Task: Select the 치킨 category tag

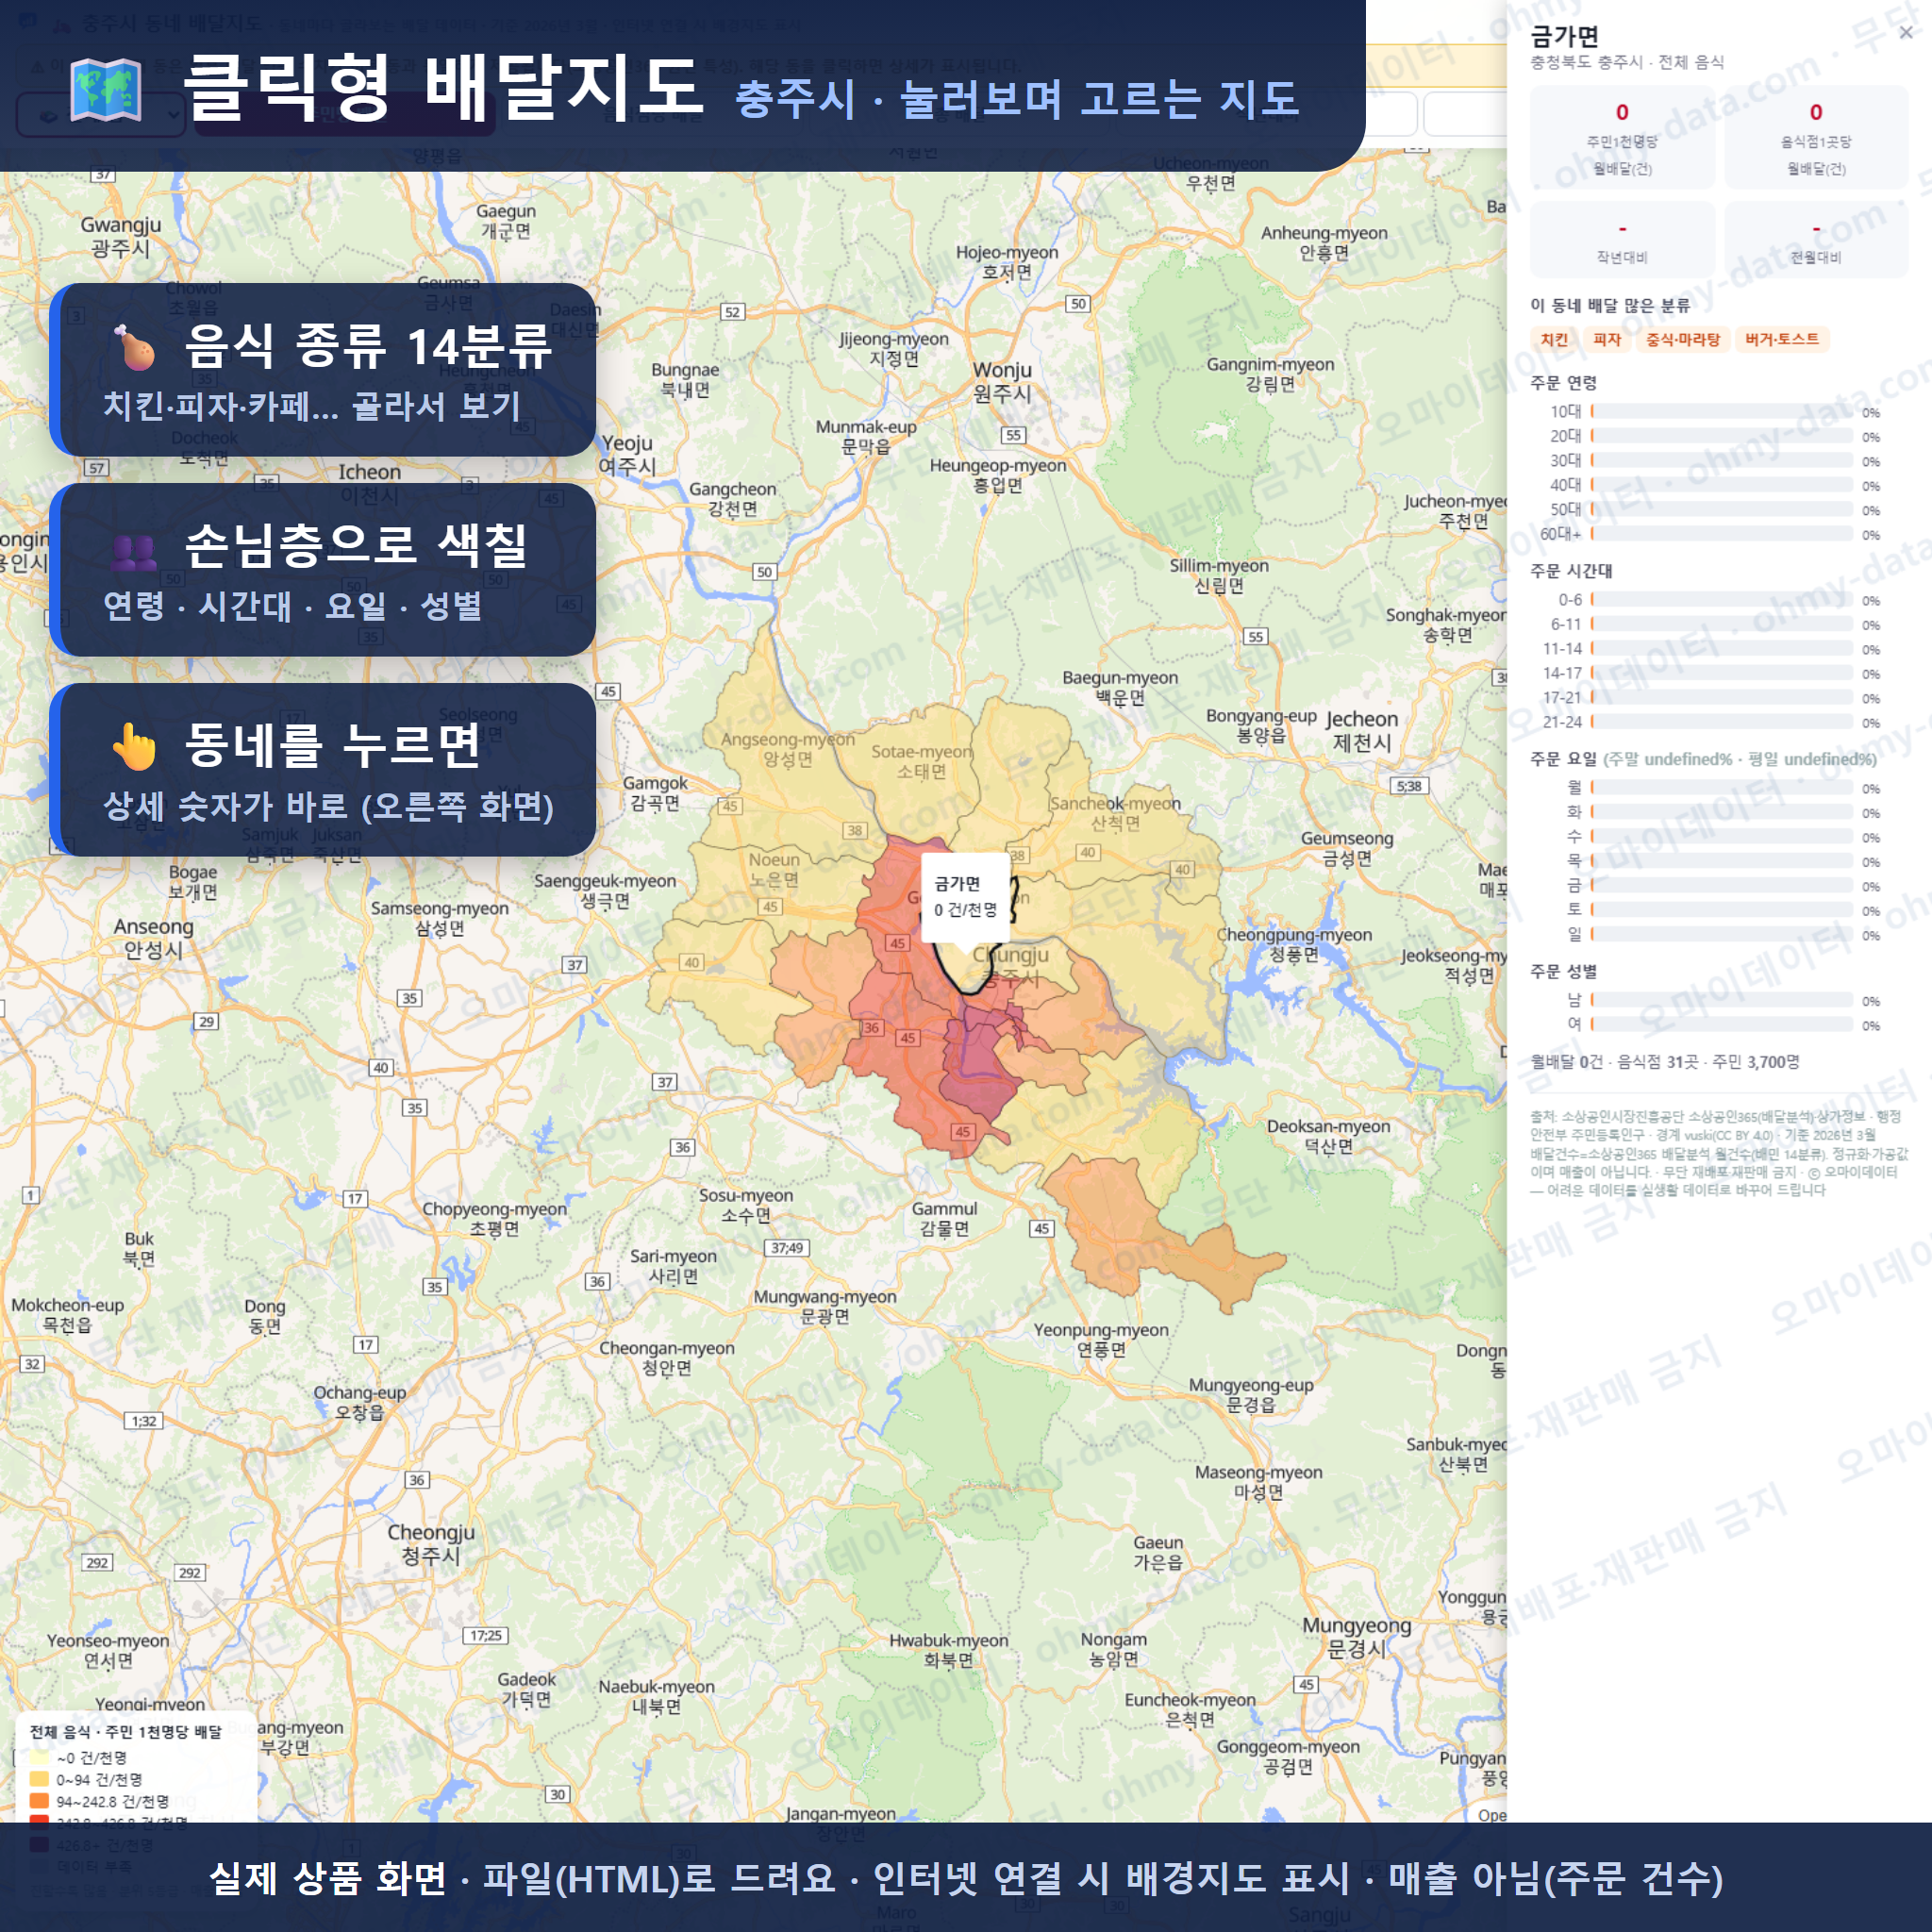Action: coord(1554,340)
